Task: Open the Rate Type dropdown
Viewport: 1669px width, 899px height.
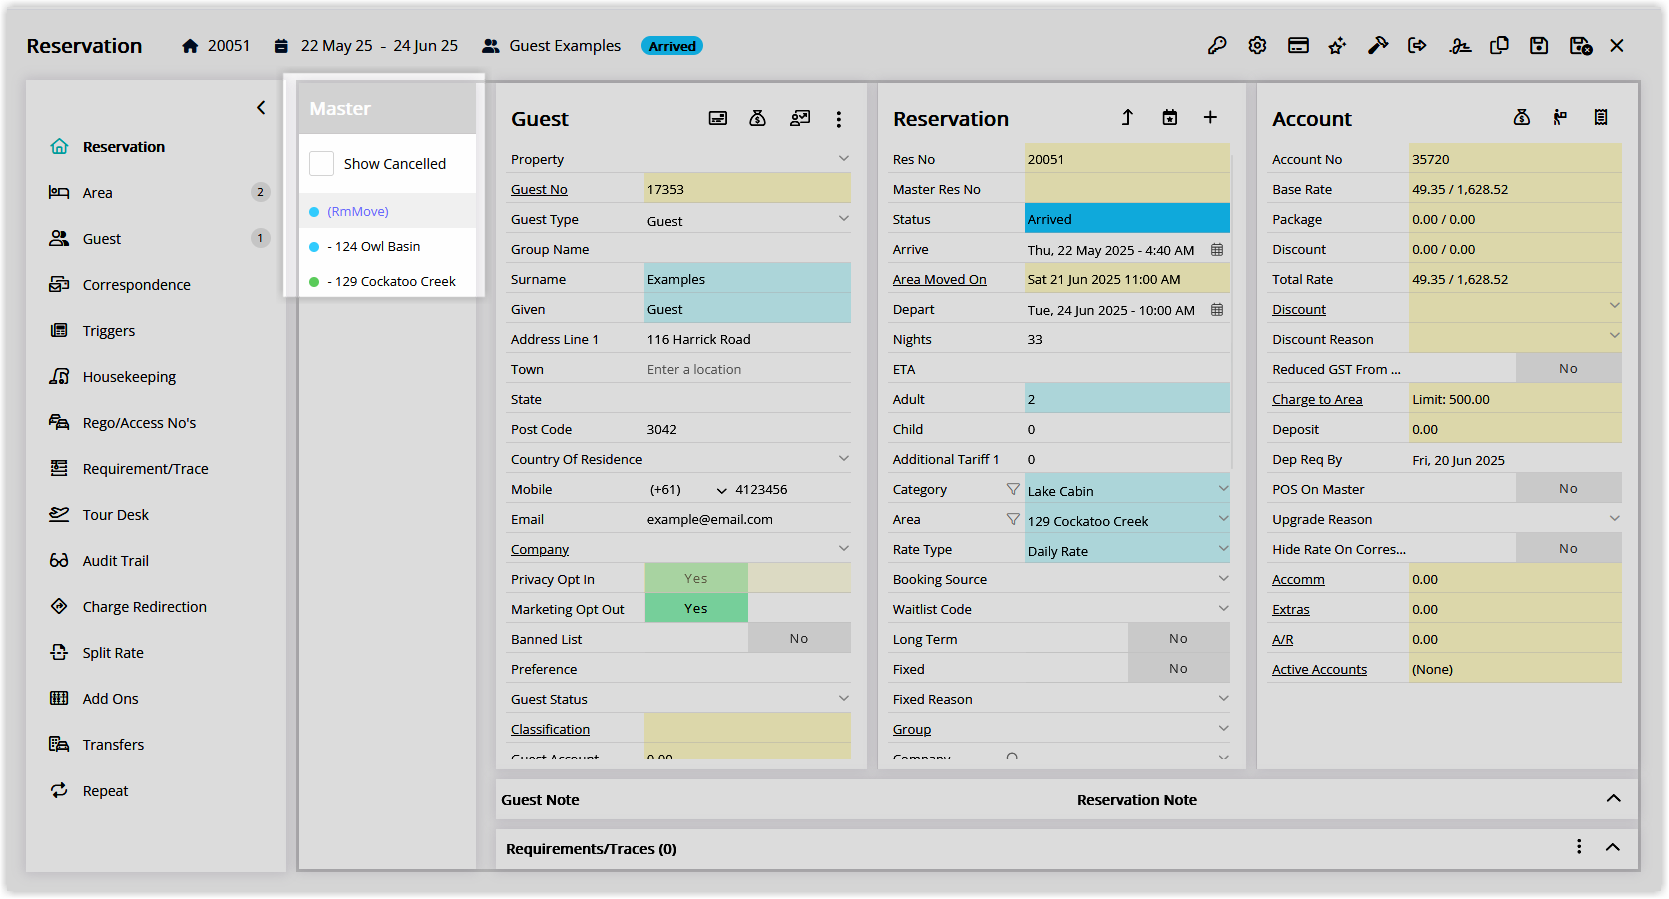Action: (x=1223, y=548)
